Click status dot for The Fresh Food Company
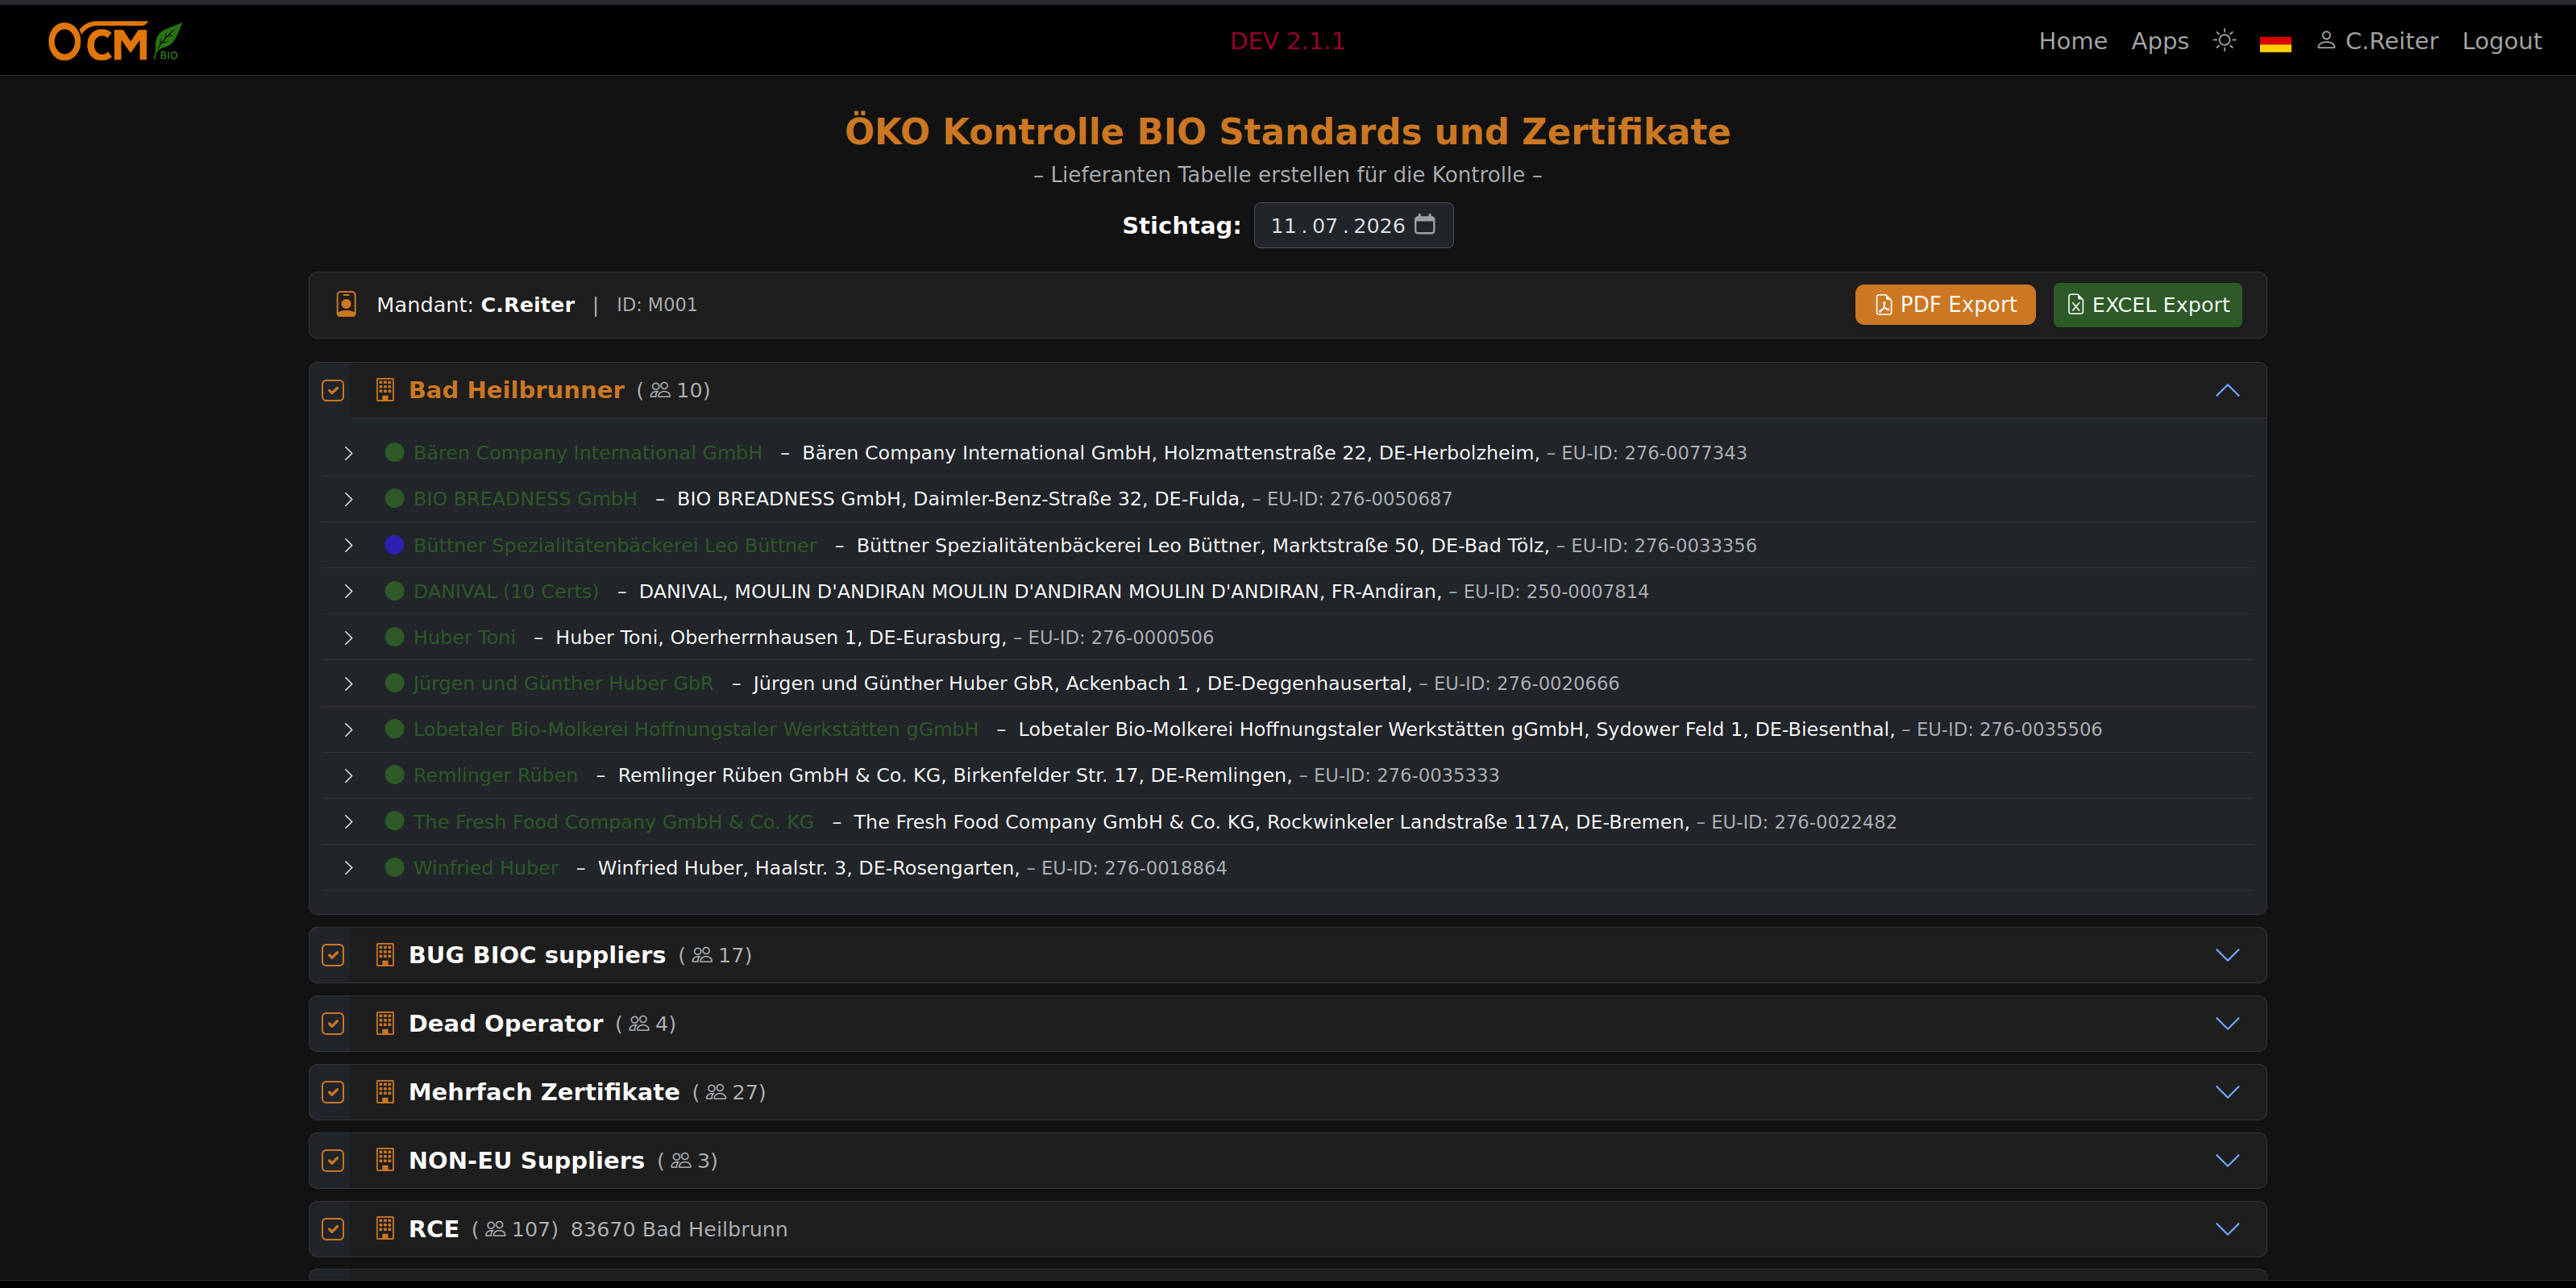Image resolution: width=2576 pixels, height=1288 pixels. [x=395, y=821]
